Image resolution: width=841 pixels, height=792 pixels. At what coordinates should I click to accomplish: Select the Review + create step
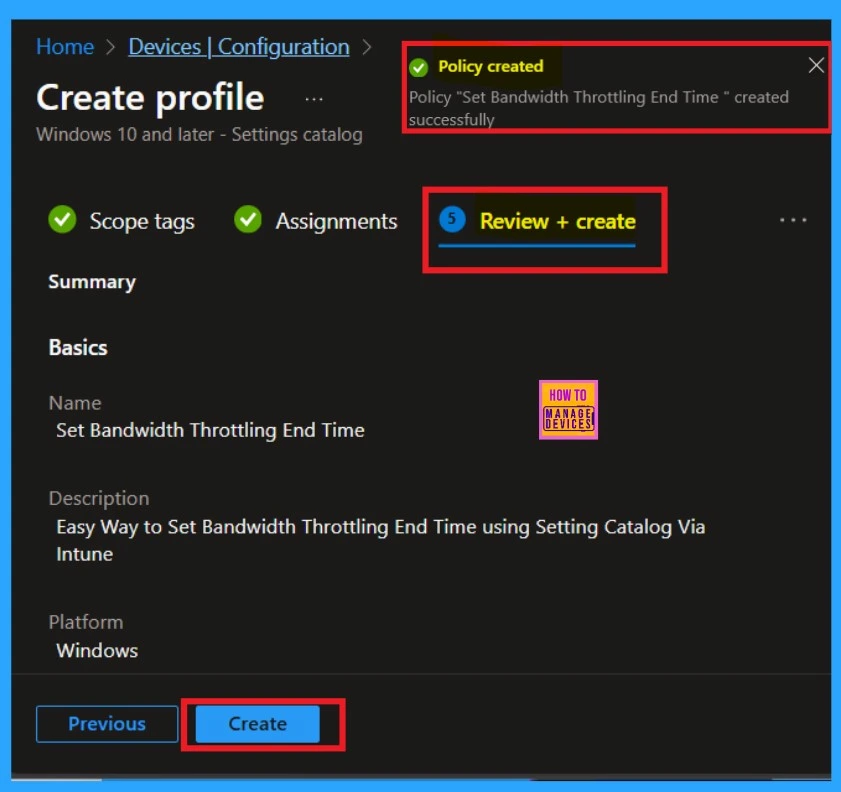point(558,221)
